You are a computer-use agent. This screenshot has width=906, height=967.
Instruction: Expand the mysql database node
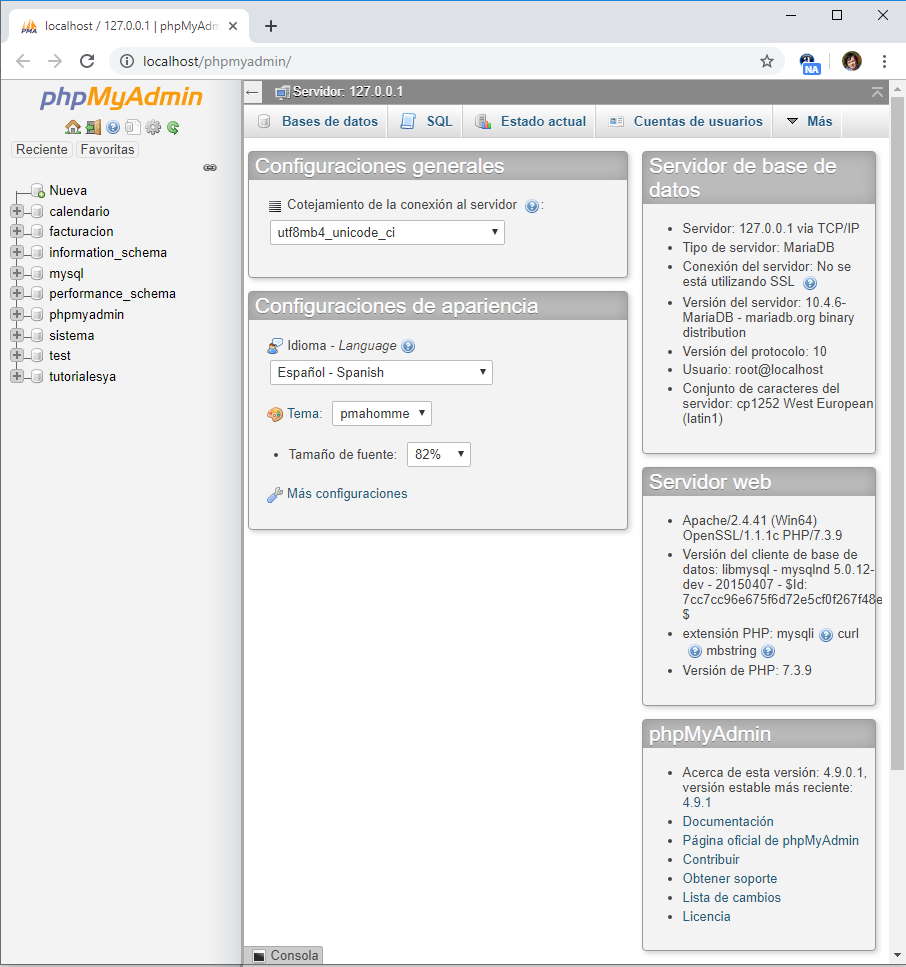click(17, 273)
